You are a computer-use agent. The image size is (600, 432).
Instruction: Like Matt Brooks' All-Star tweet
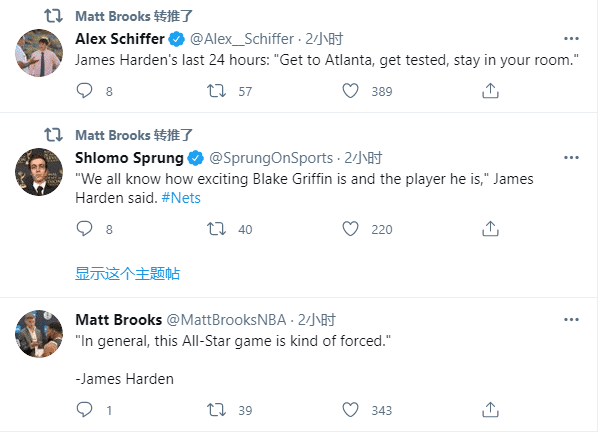click(x=350, y=410)
